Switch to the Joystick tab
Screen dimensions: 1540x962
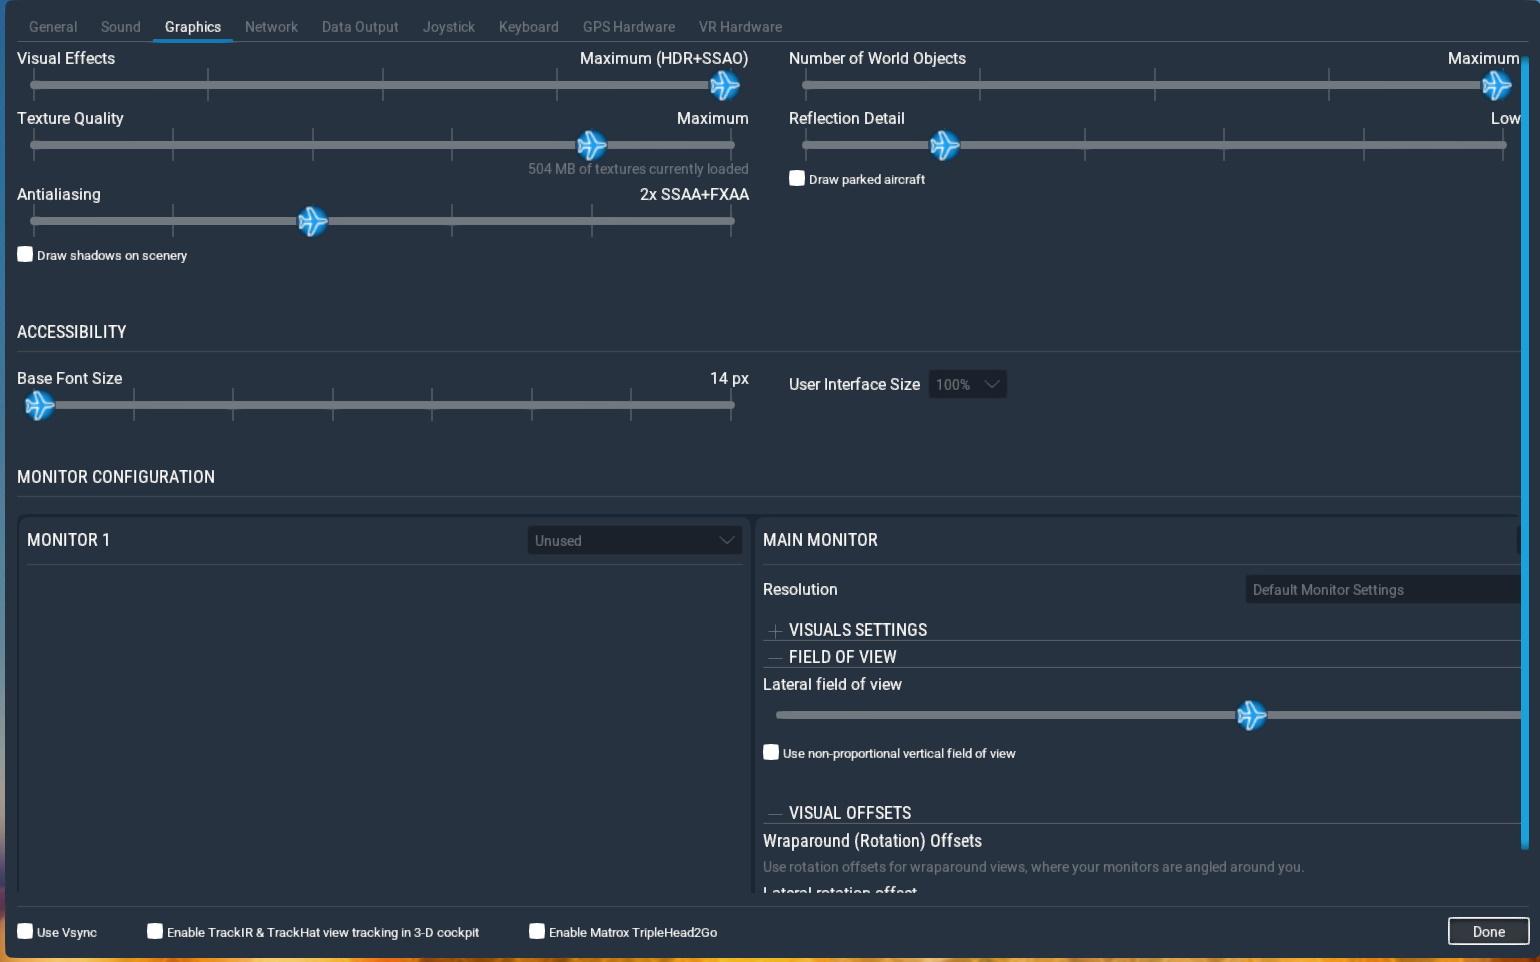click(x=448, y=27)
